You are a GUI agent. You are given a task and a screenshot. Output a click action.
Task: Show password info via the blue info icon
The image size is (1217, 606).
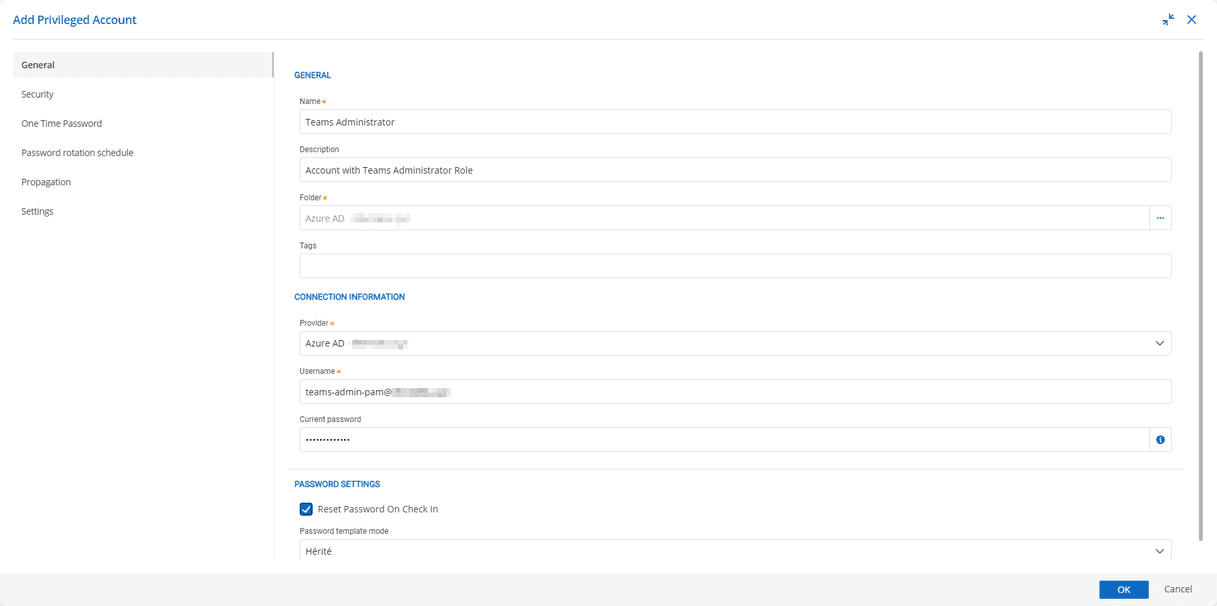(1160, 439)
